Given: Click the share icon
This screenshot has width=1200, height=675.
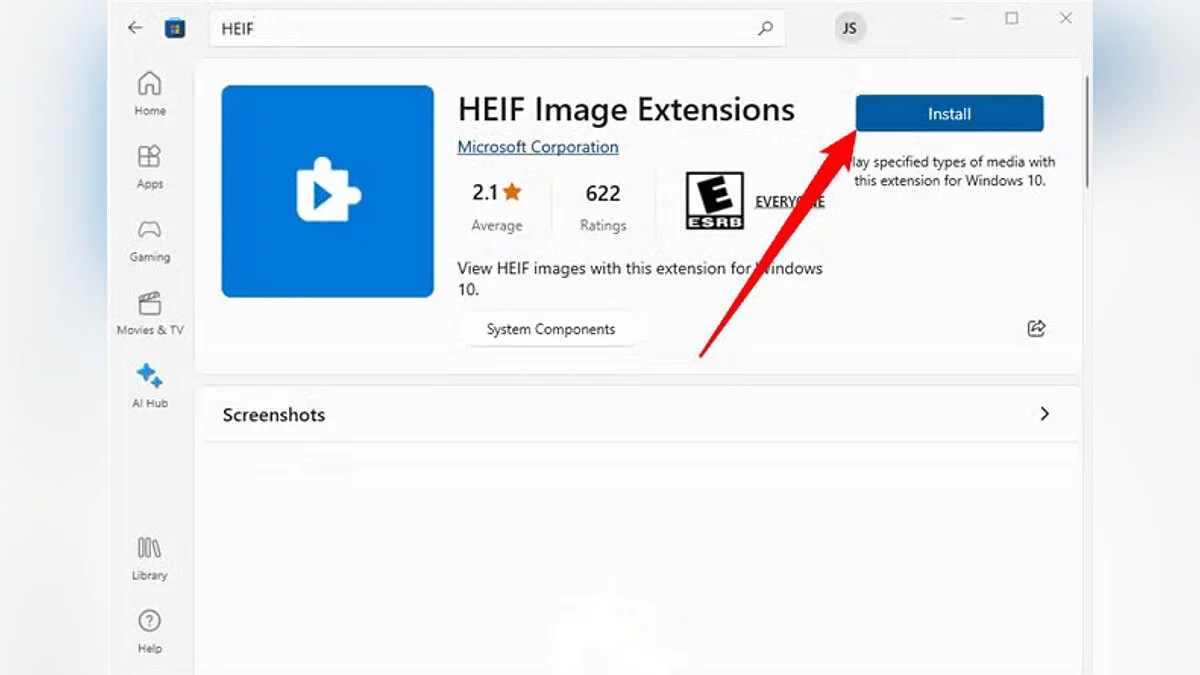Looking at the screenshot, I should point(1036,328).
